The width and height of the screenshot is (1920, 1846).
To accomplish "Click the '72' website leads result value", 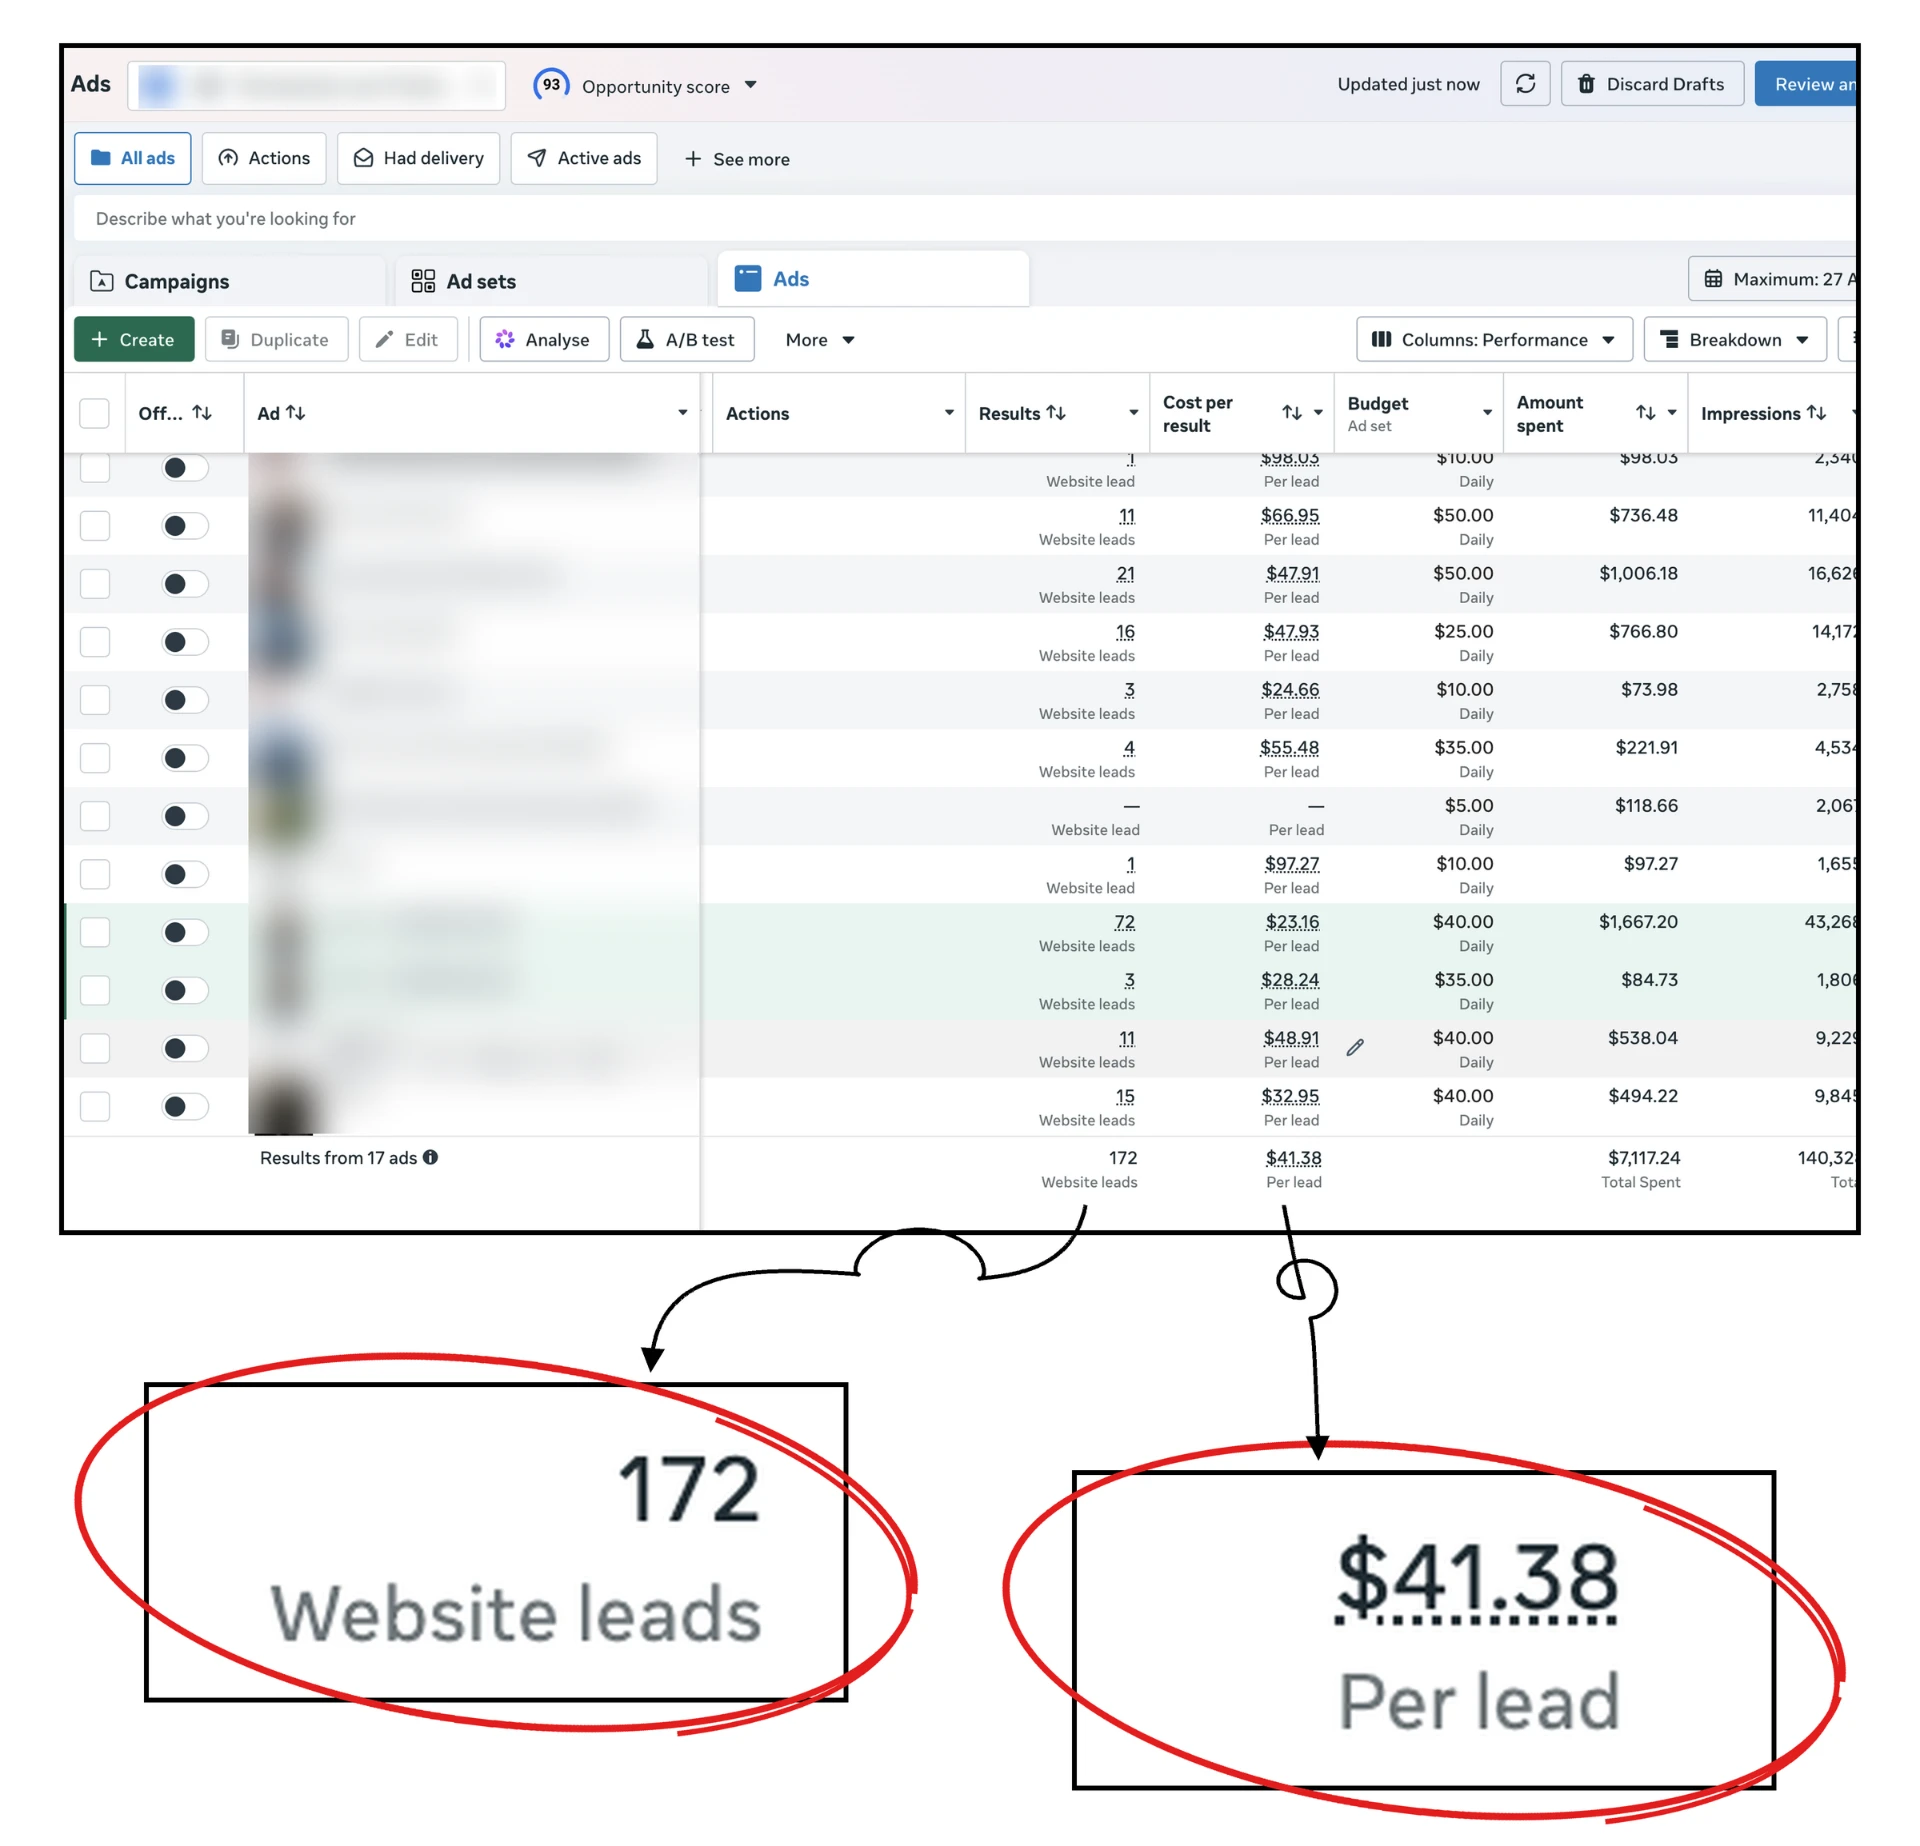I will pyautogui.click(x=1124, y=922).
